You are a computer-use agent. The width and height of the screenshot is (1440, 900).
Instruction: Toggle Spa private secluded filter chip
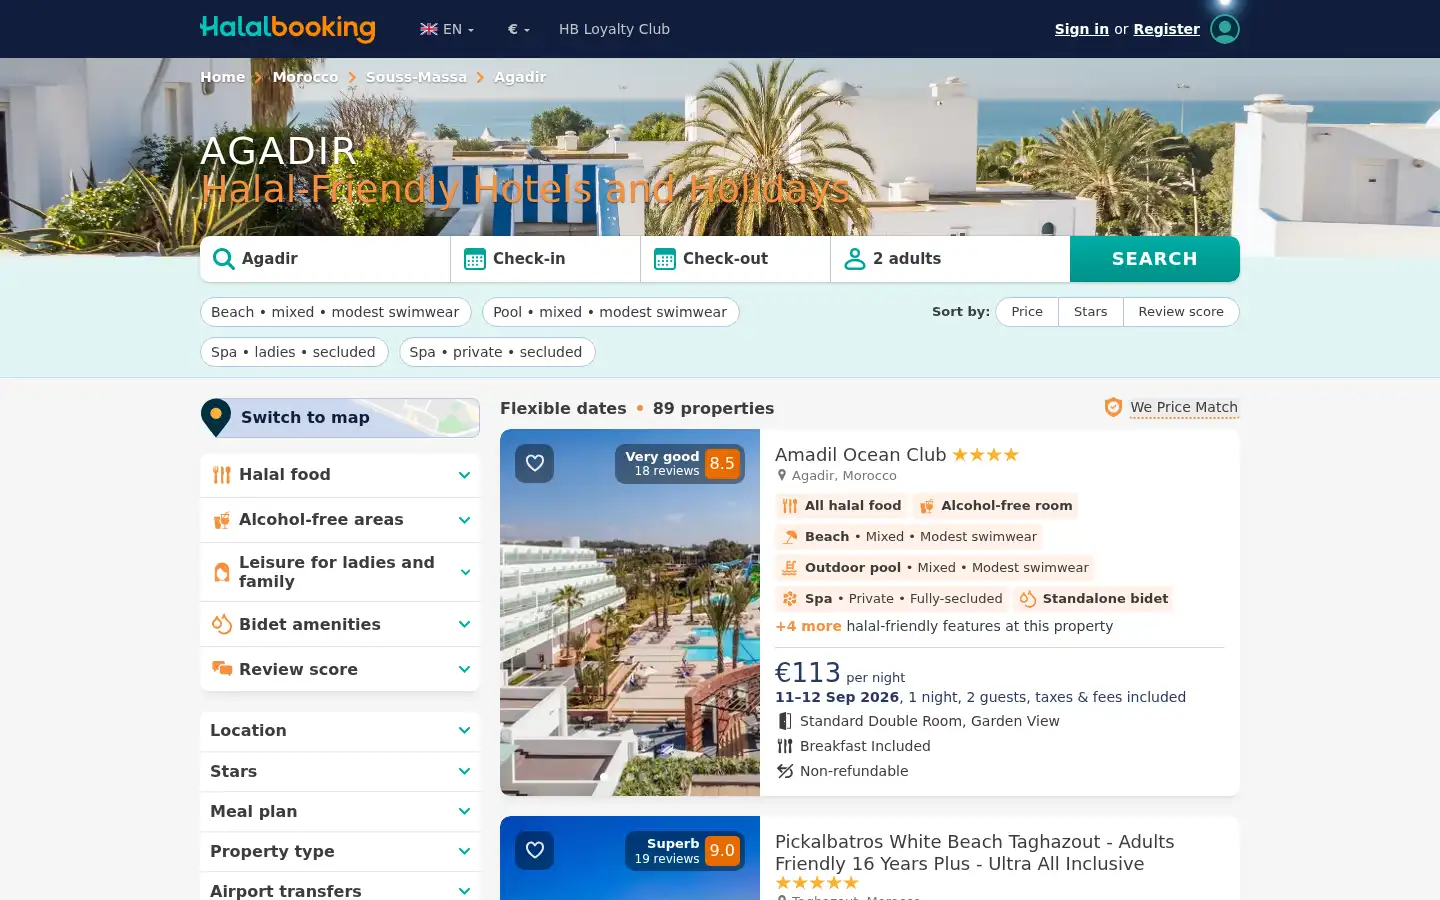tap(497, 352)
